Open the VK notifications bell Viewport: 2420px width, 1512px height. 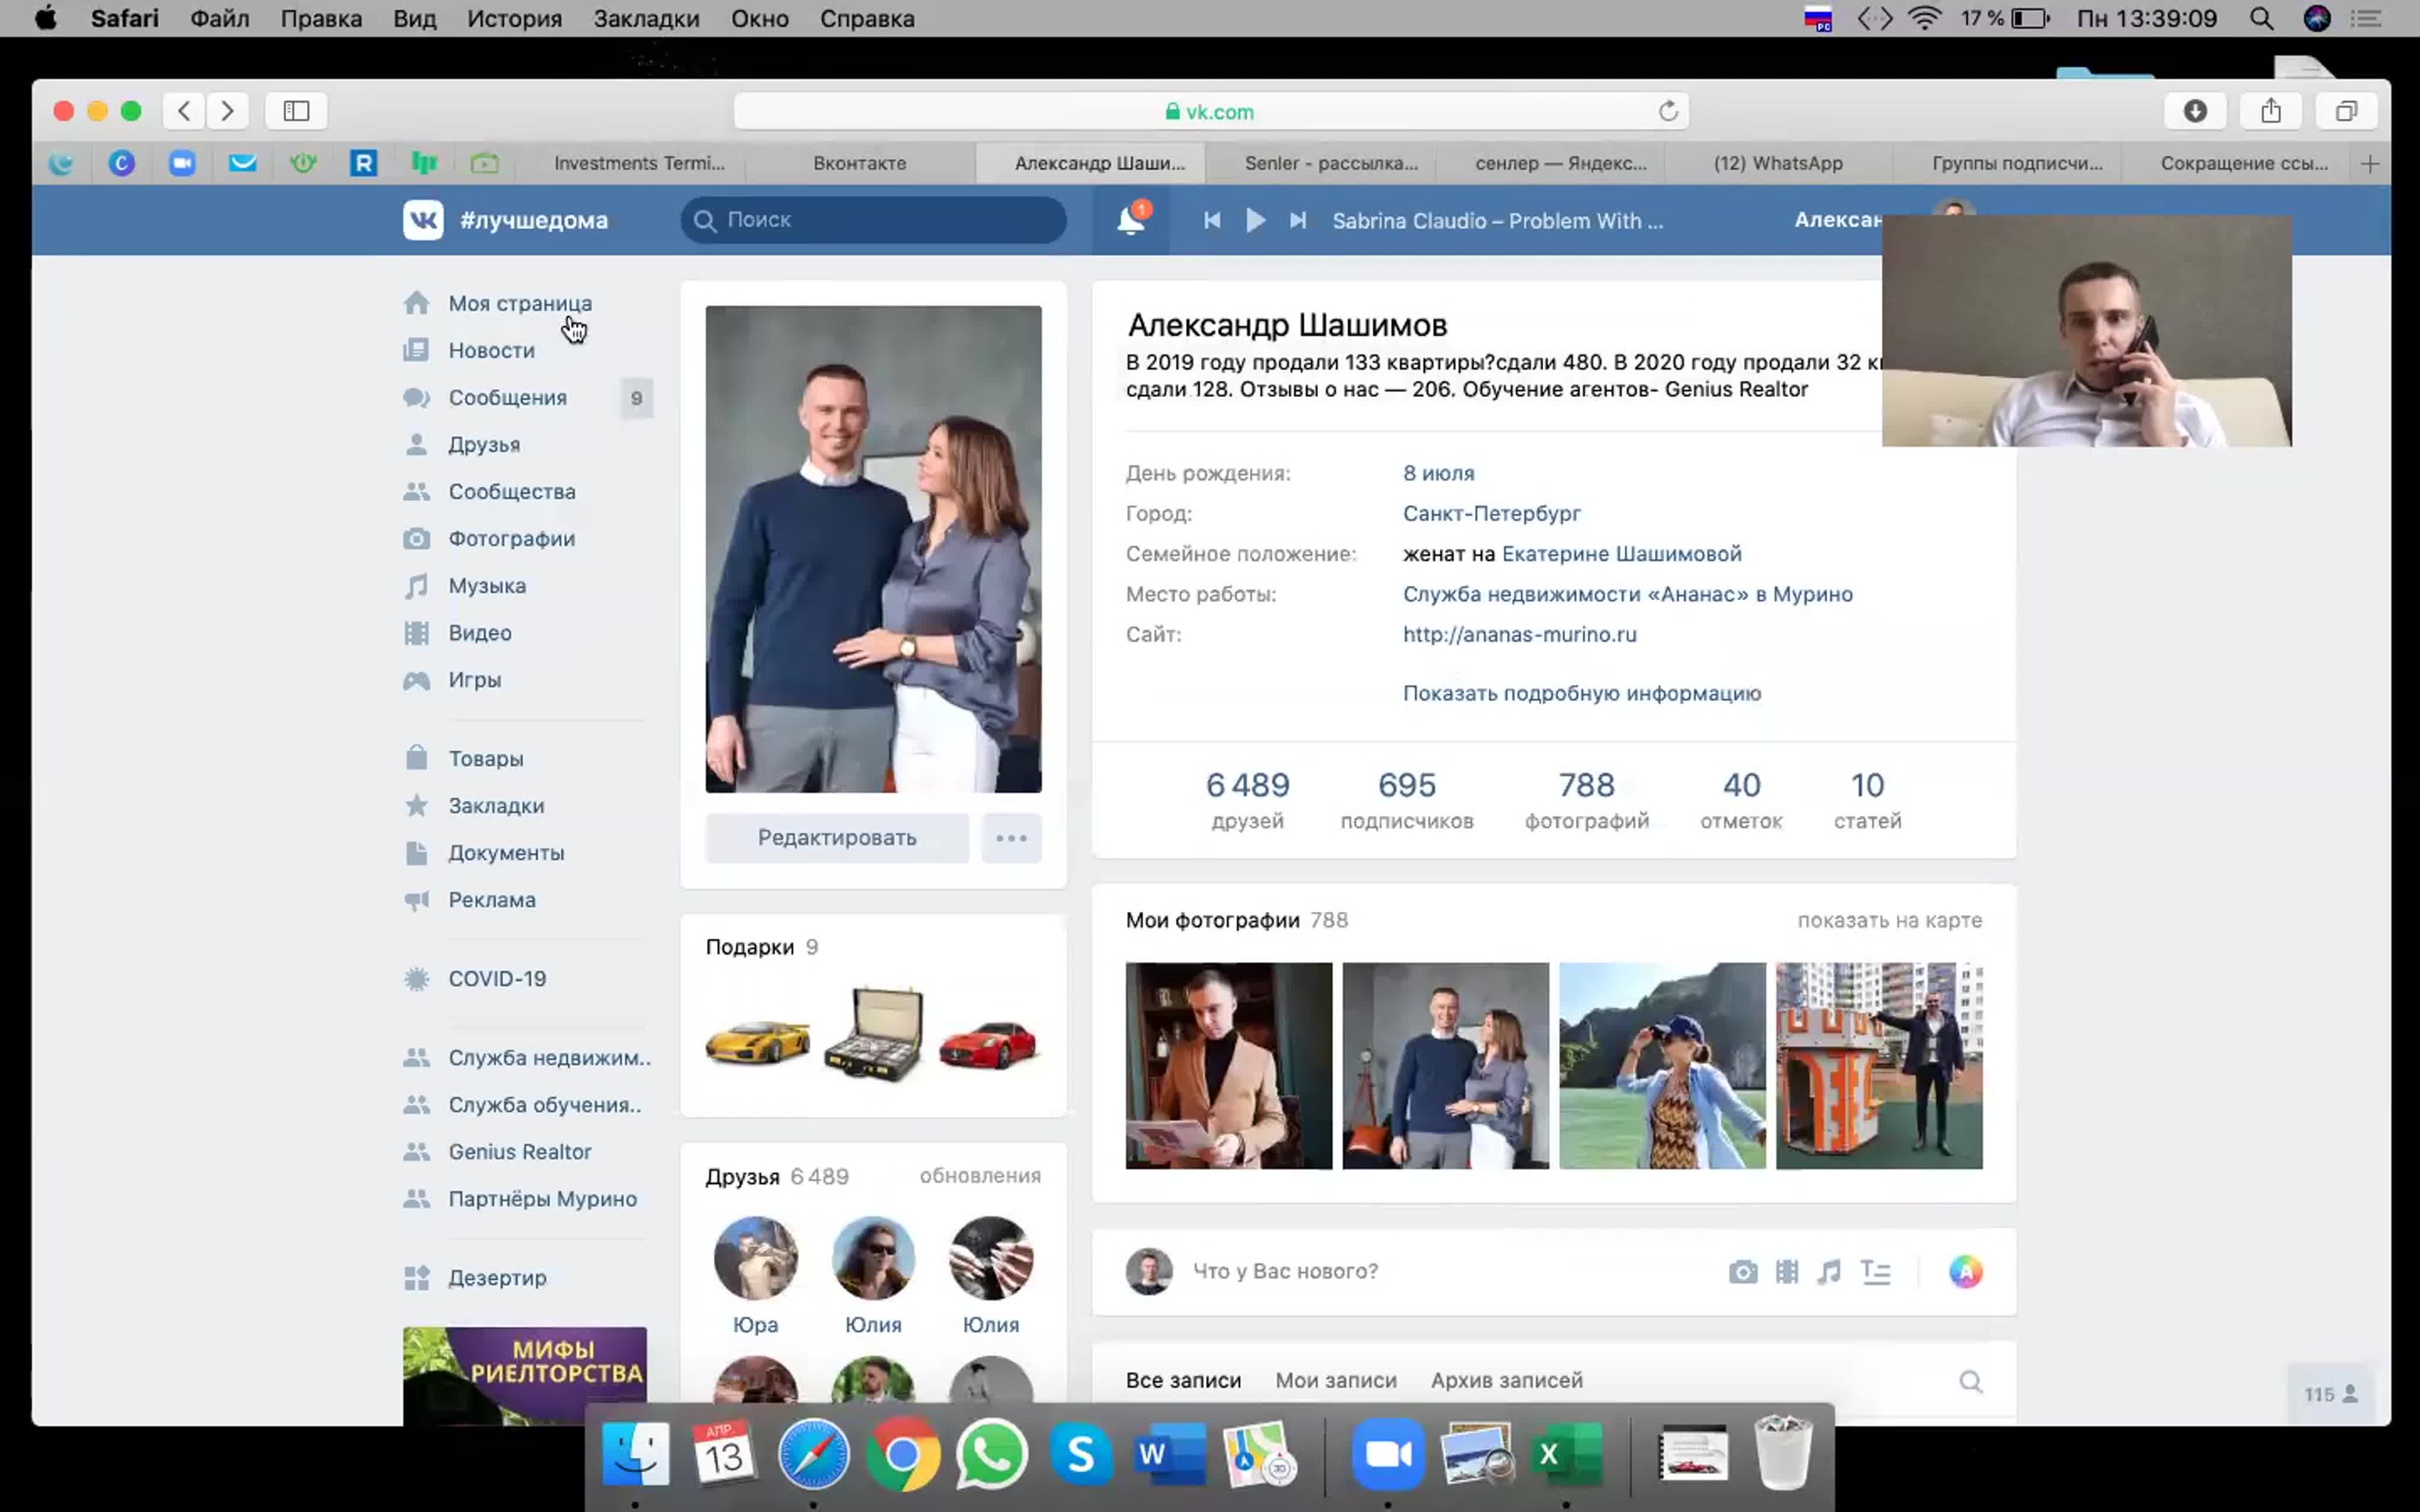point(1130,219)
